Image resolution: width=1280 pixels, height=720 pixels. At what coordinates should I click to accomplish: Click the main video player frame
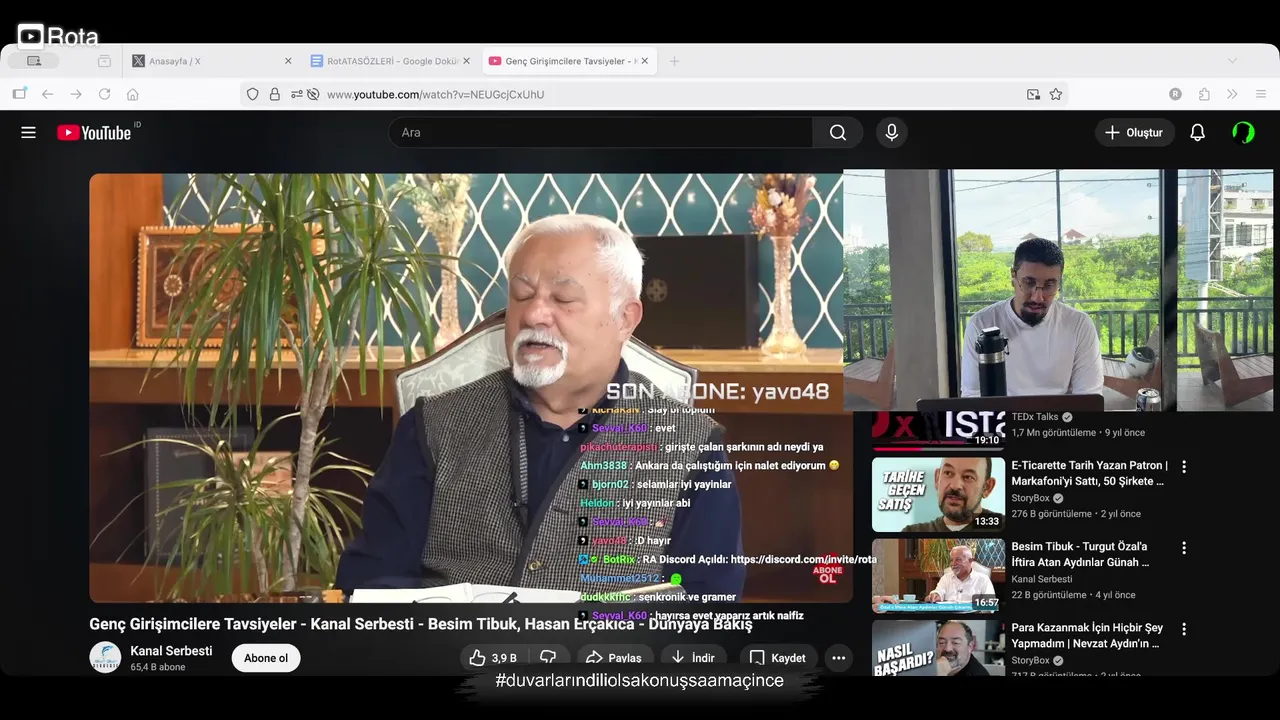tap(470, 388)
